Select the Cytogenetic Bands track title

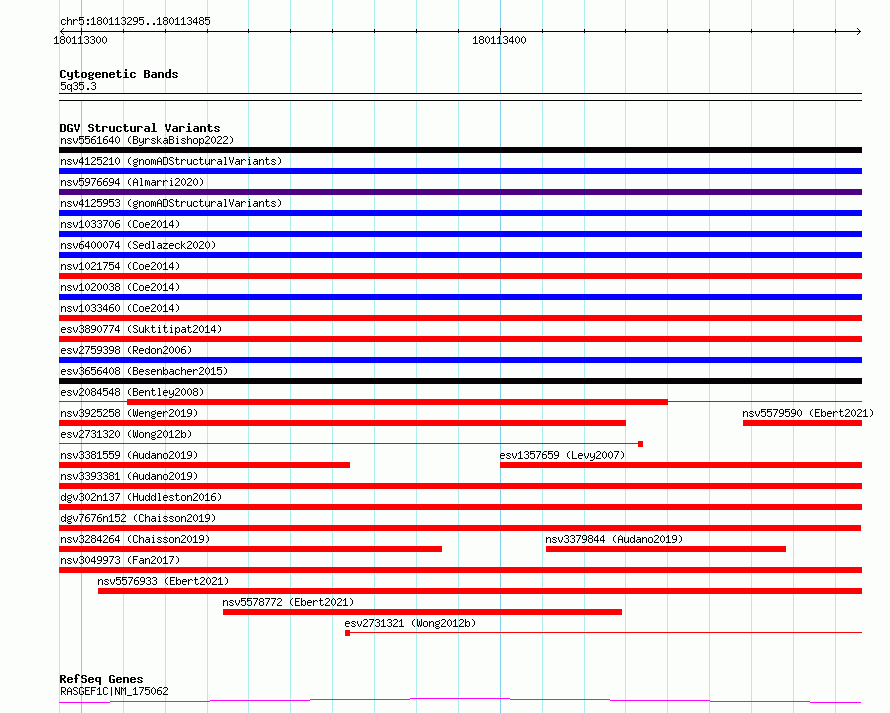coord(119,74)
